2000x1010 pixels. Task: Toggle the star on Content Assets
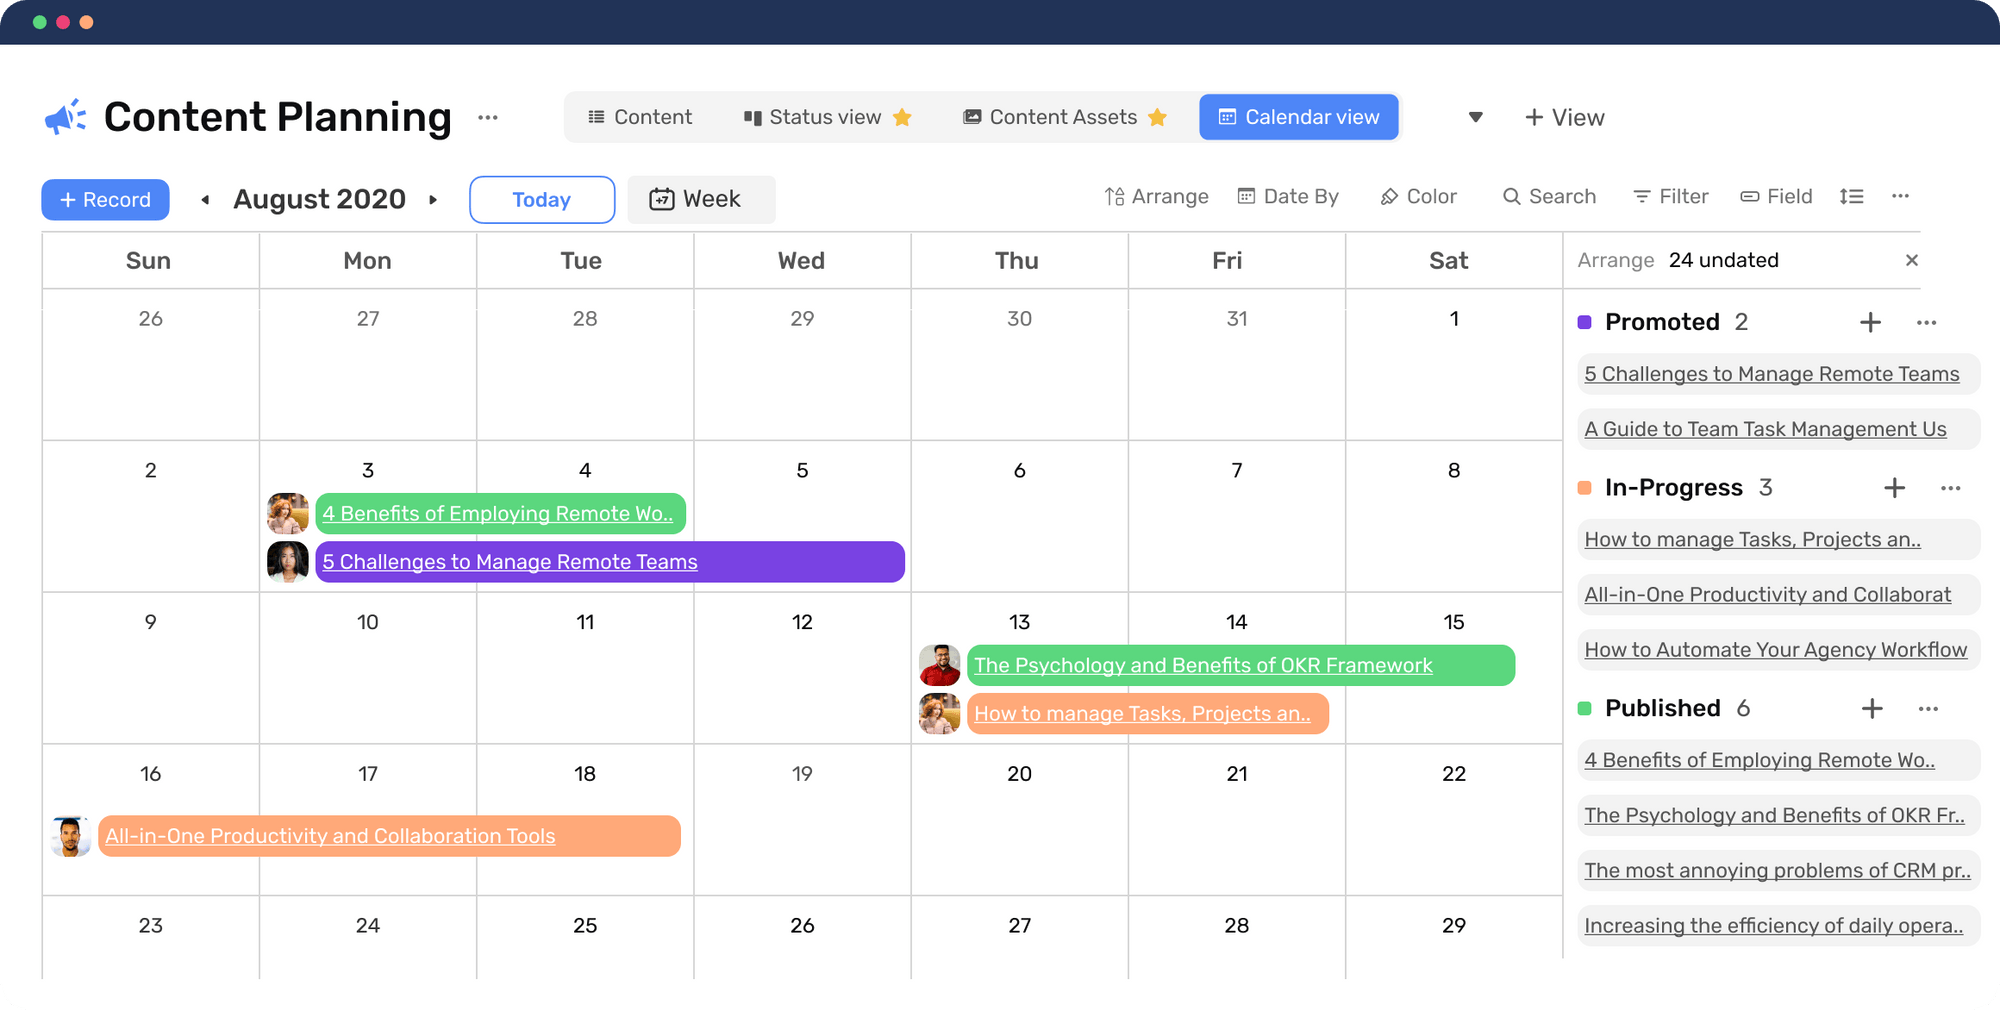tap(1158, 117)
